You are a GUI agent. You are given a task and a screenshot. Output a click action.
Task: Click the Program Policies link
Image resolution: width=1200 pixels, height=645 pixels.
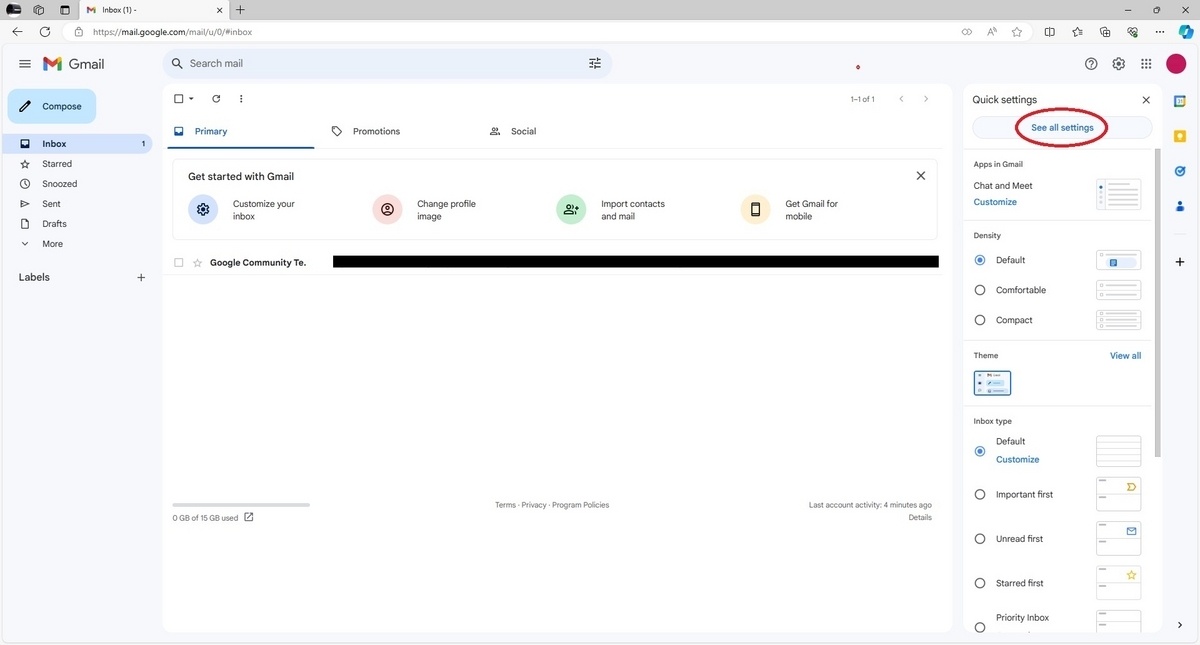580,505
